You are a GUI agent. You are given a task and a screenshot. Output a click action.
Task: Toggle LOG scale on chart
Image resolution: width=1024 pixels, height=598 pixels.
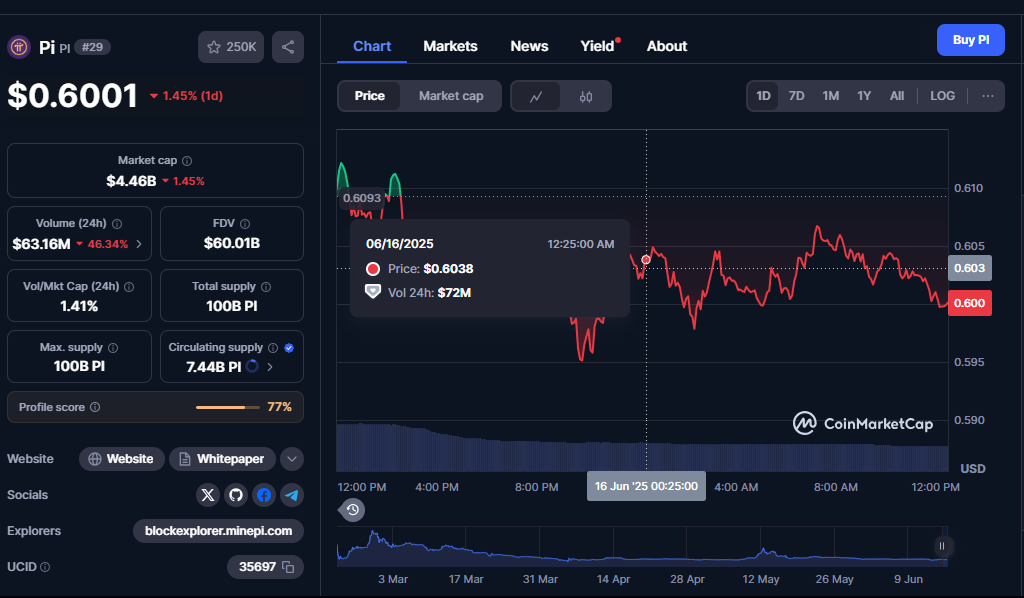coord(942,96)
